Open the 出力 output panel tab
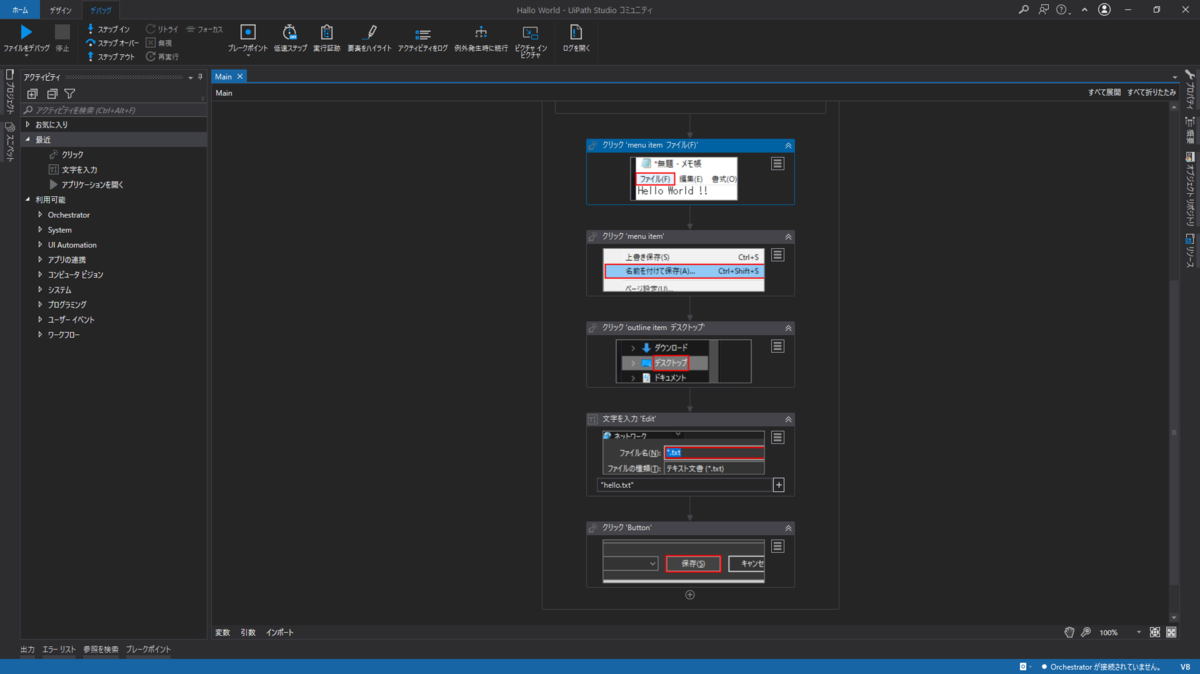The image size is (1200, 674). (x=28, y=649)
